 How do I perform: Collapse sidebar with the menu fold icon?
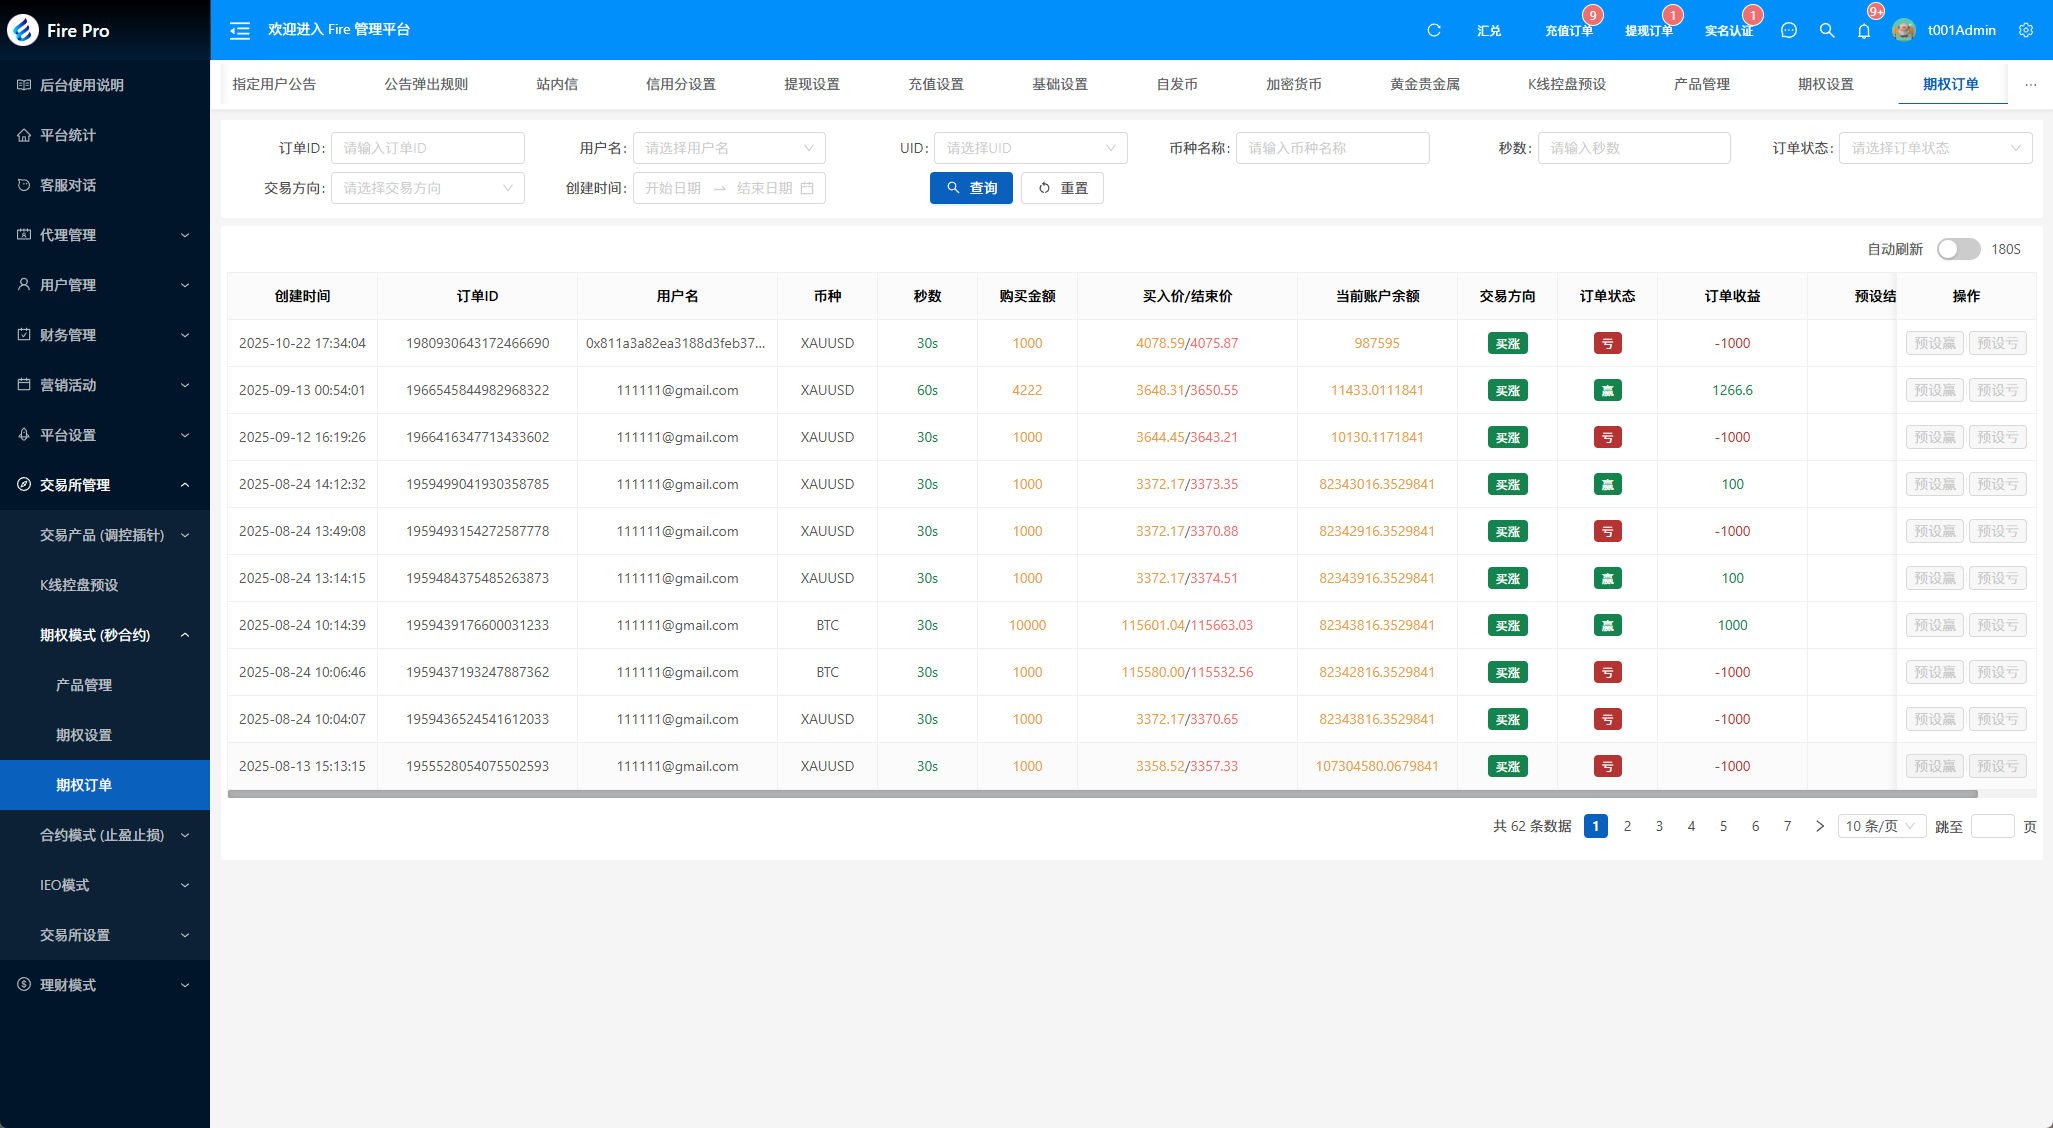[240, 31]
